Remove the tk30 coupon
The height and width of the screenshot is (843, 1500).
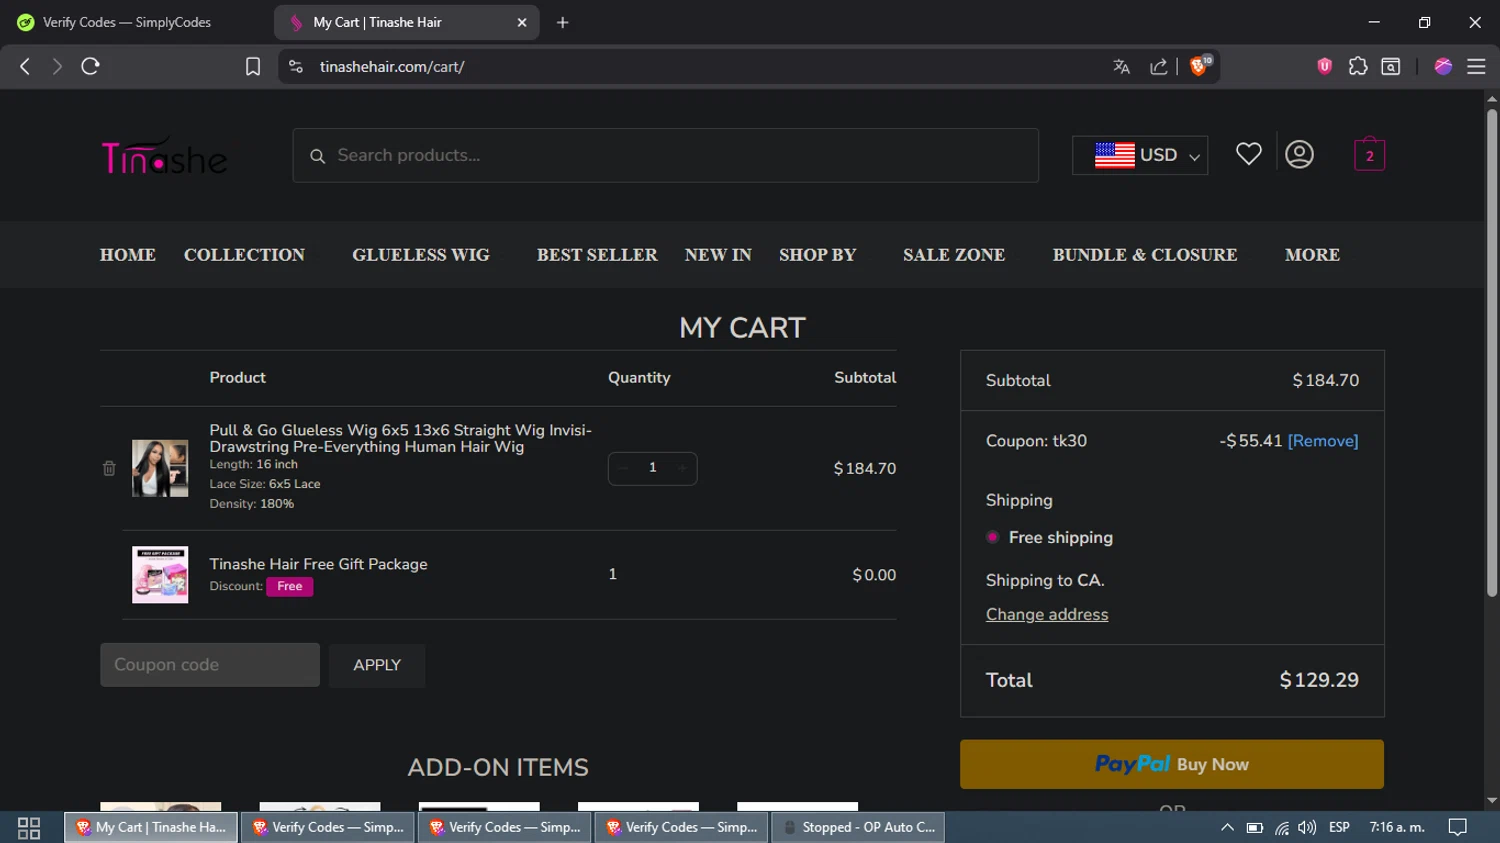[1323, 441]
